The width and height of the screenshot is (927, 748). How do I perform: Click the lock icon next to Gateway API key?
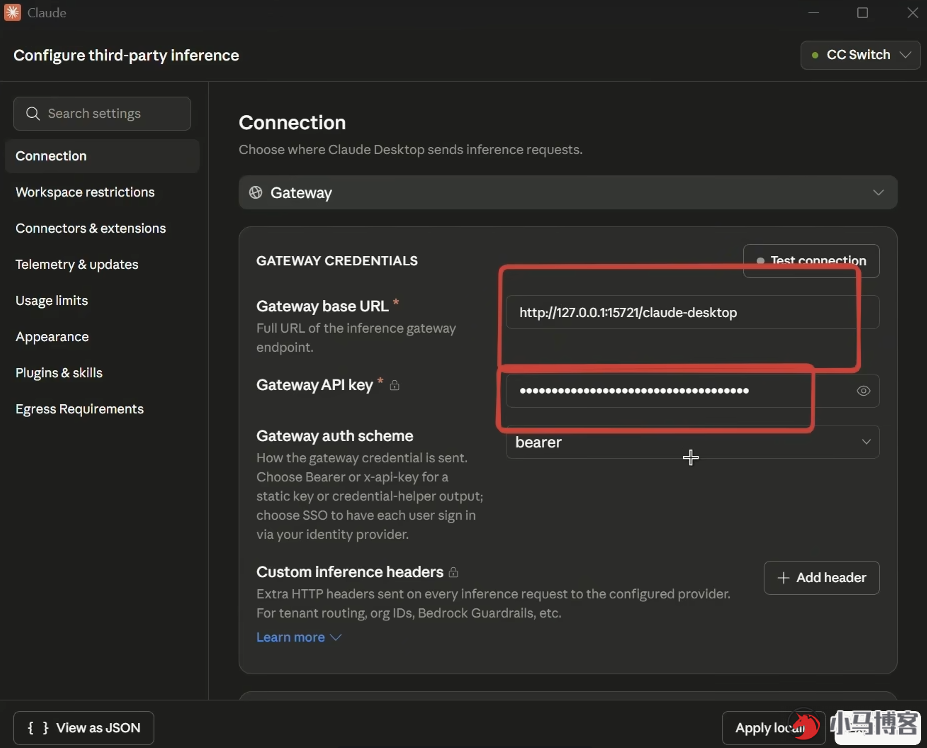(395, 386)
